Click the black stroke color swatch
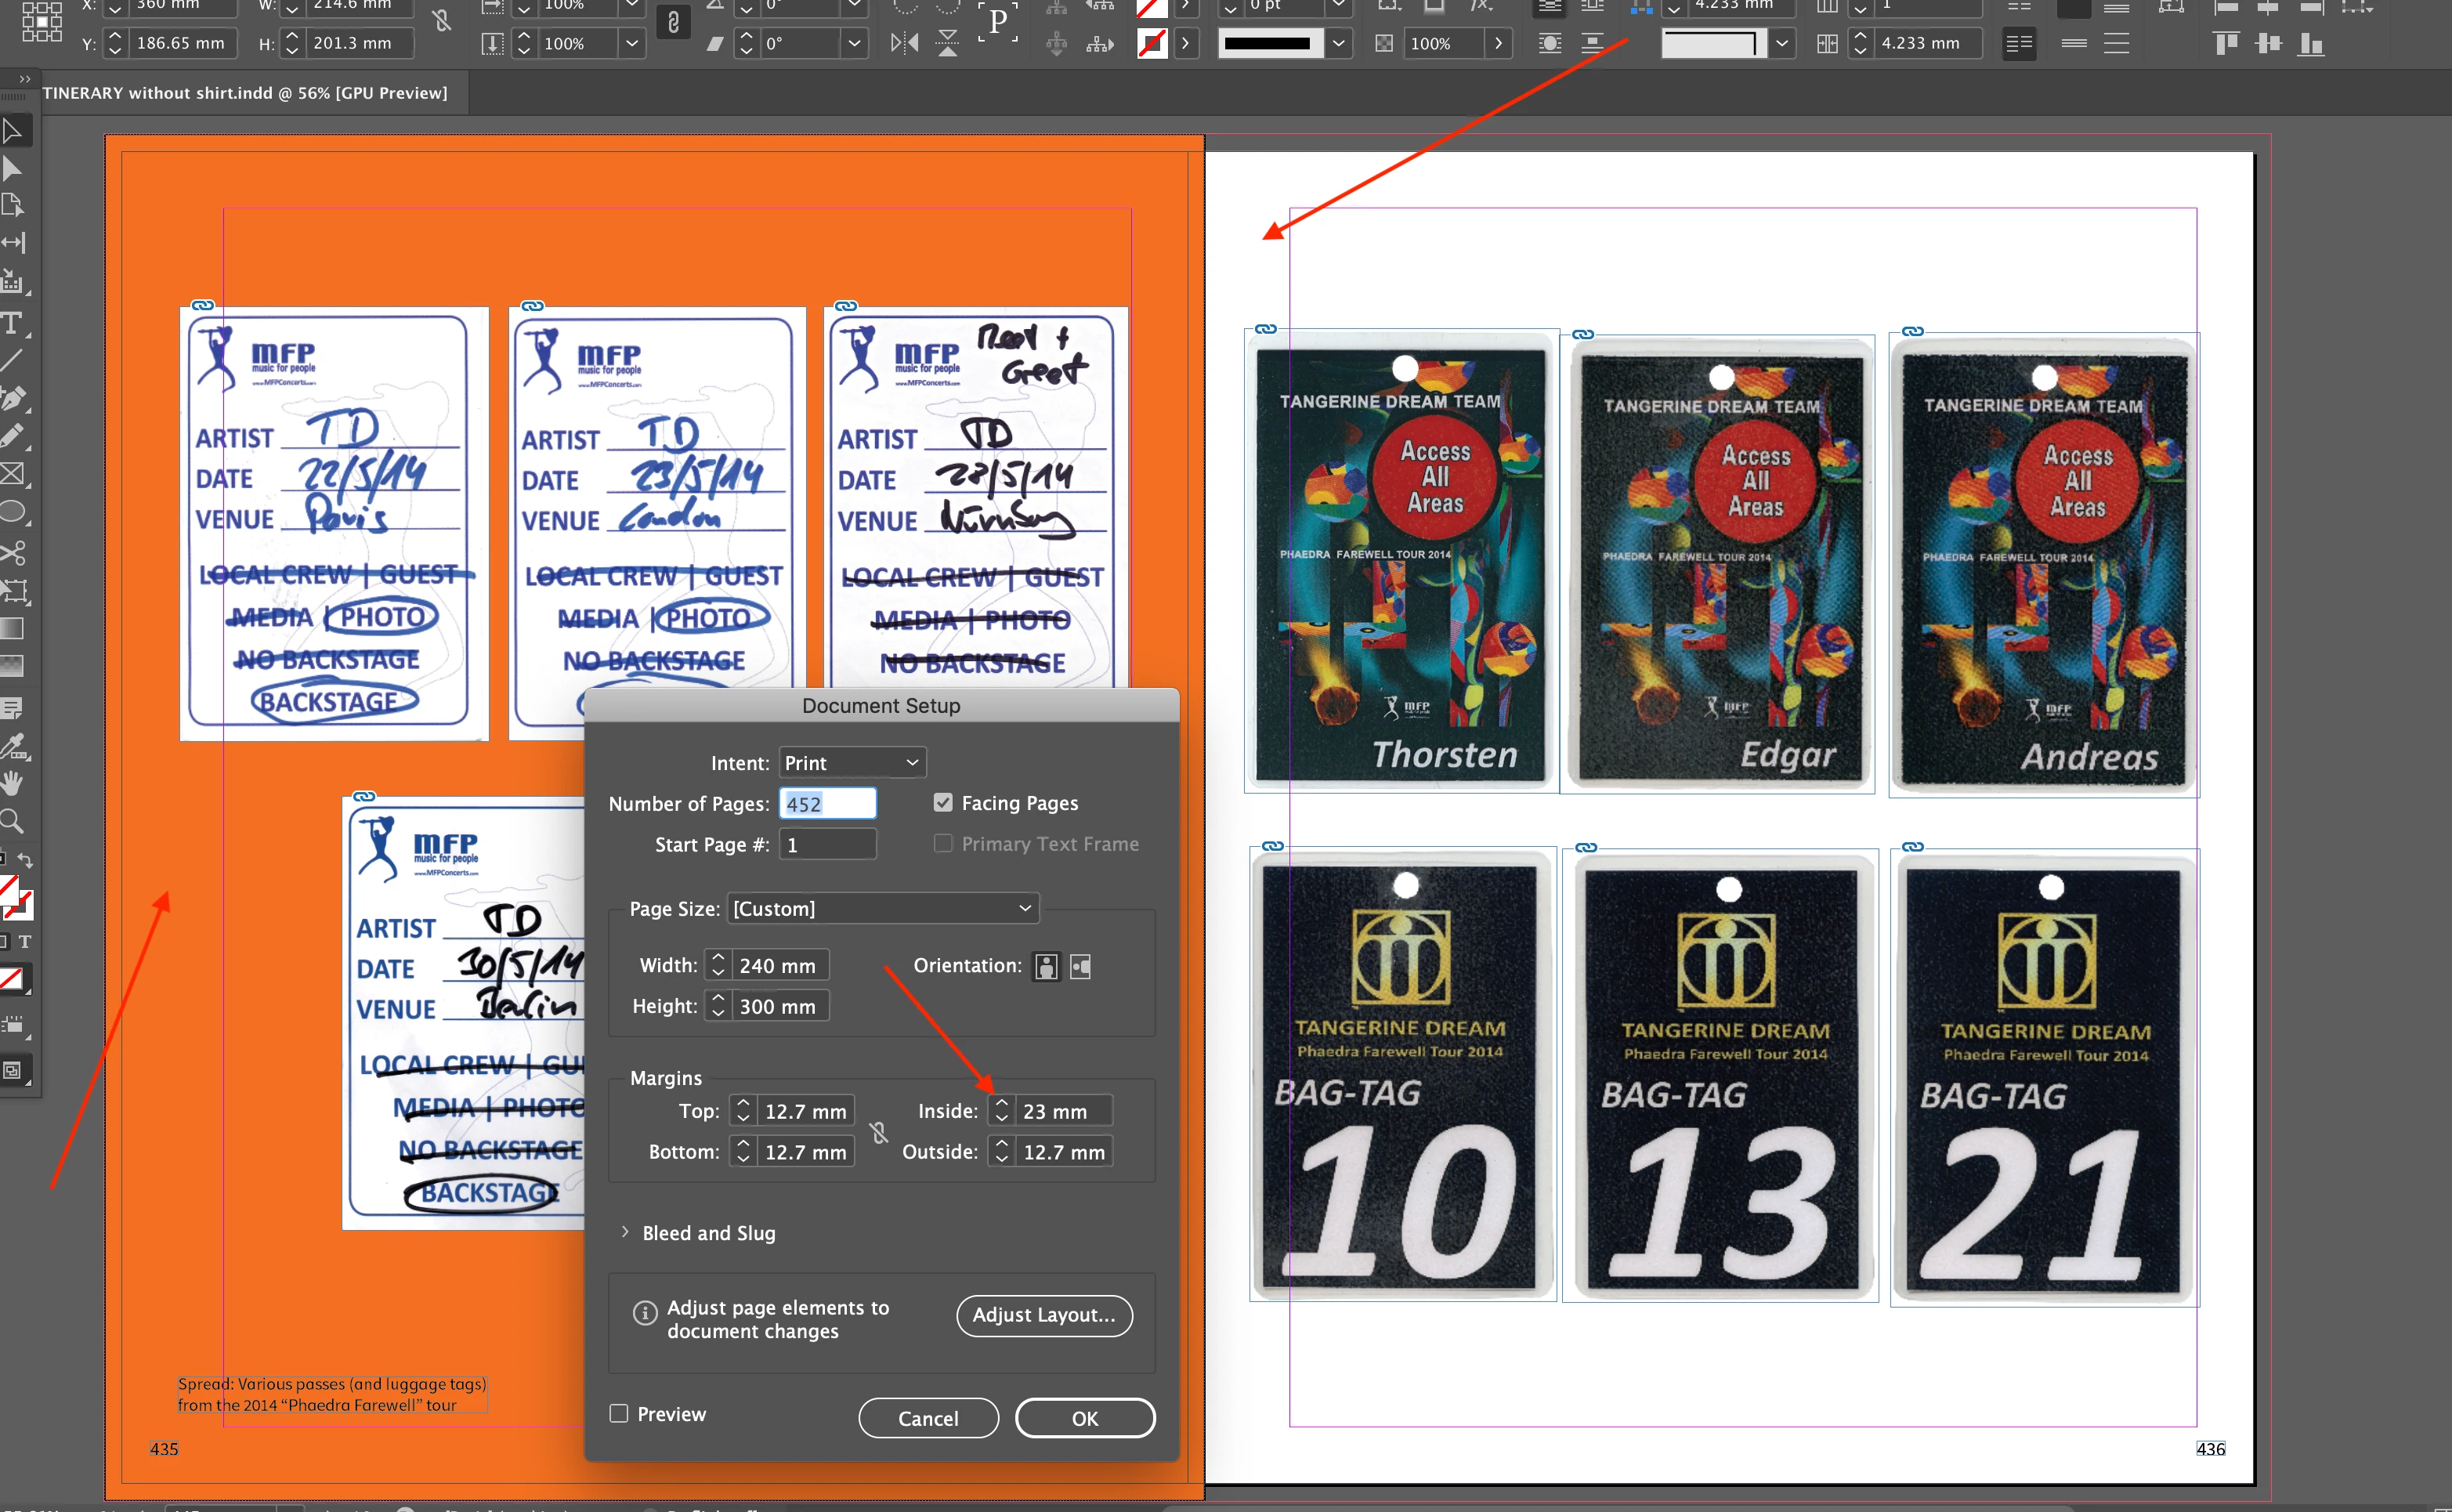Screen dimensions: 2452x1512 [1267, 43]
